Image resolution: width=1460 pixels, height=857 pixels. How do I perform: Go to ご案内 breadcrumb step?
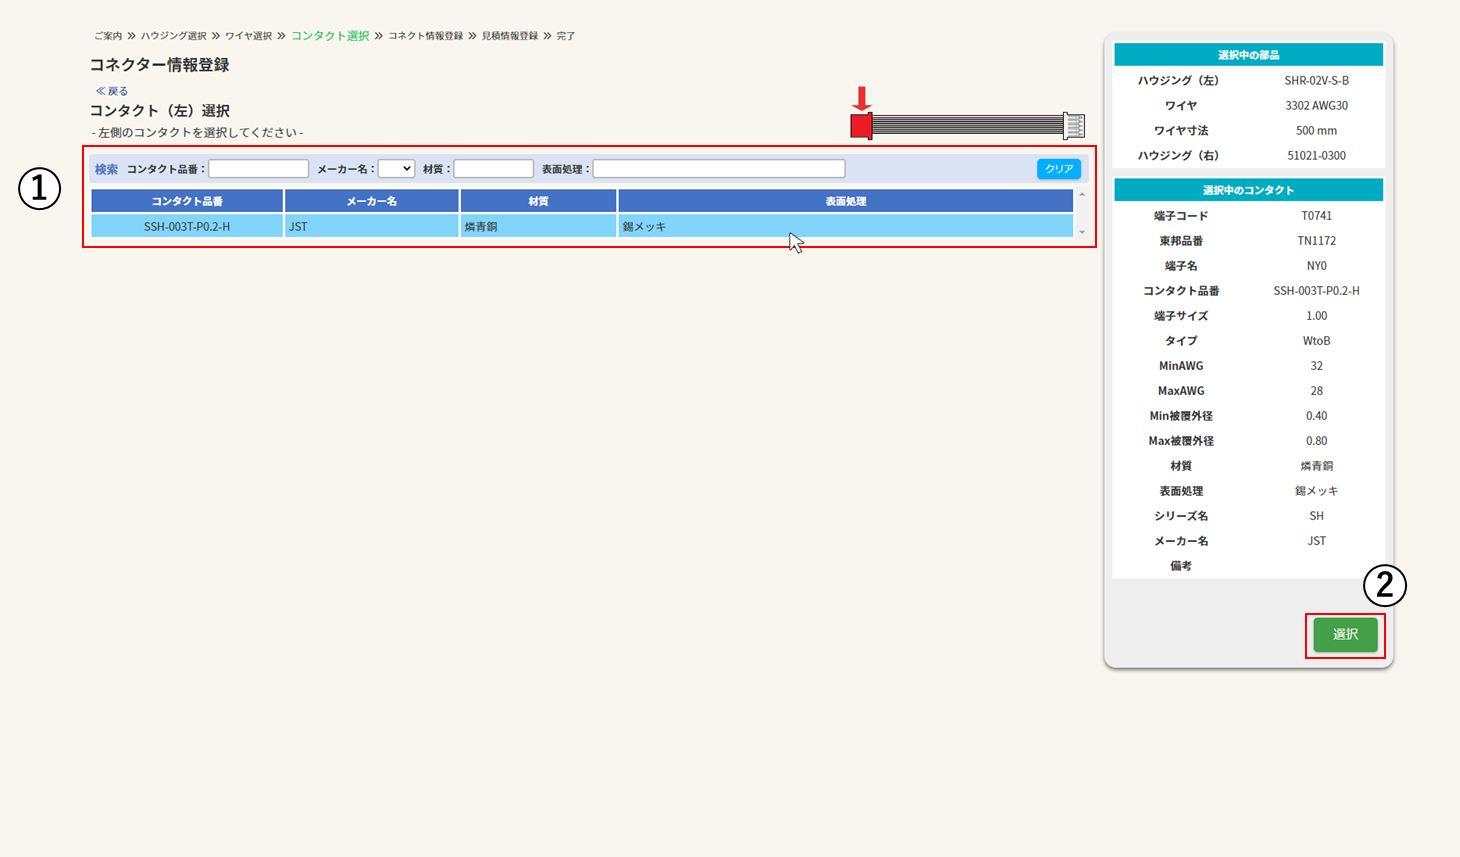(x=108, y=36)
